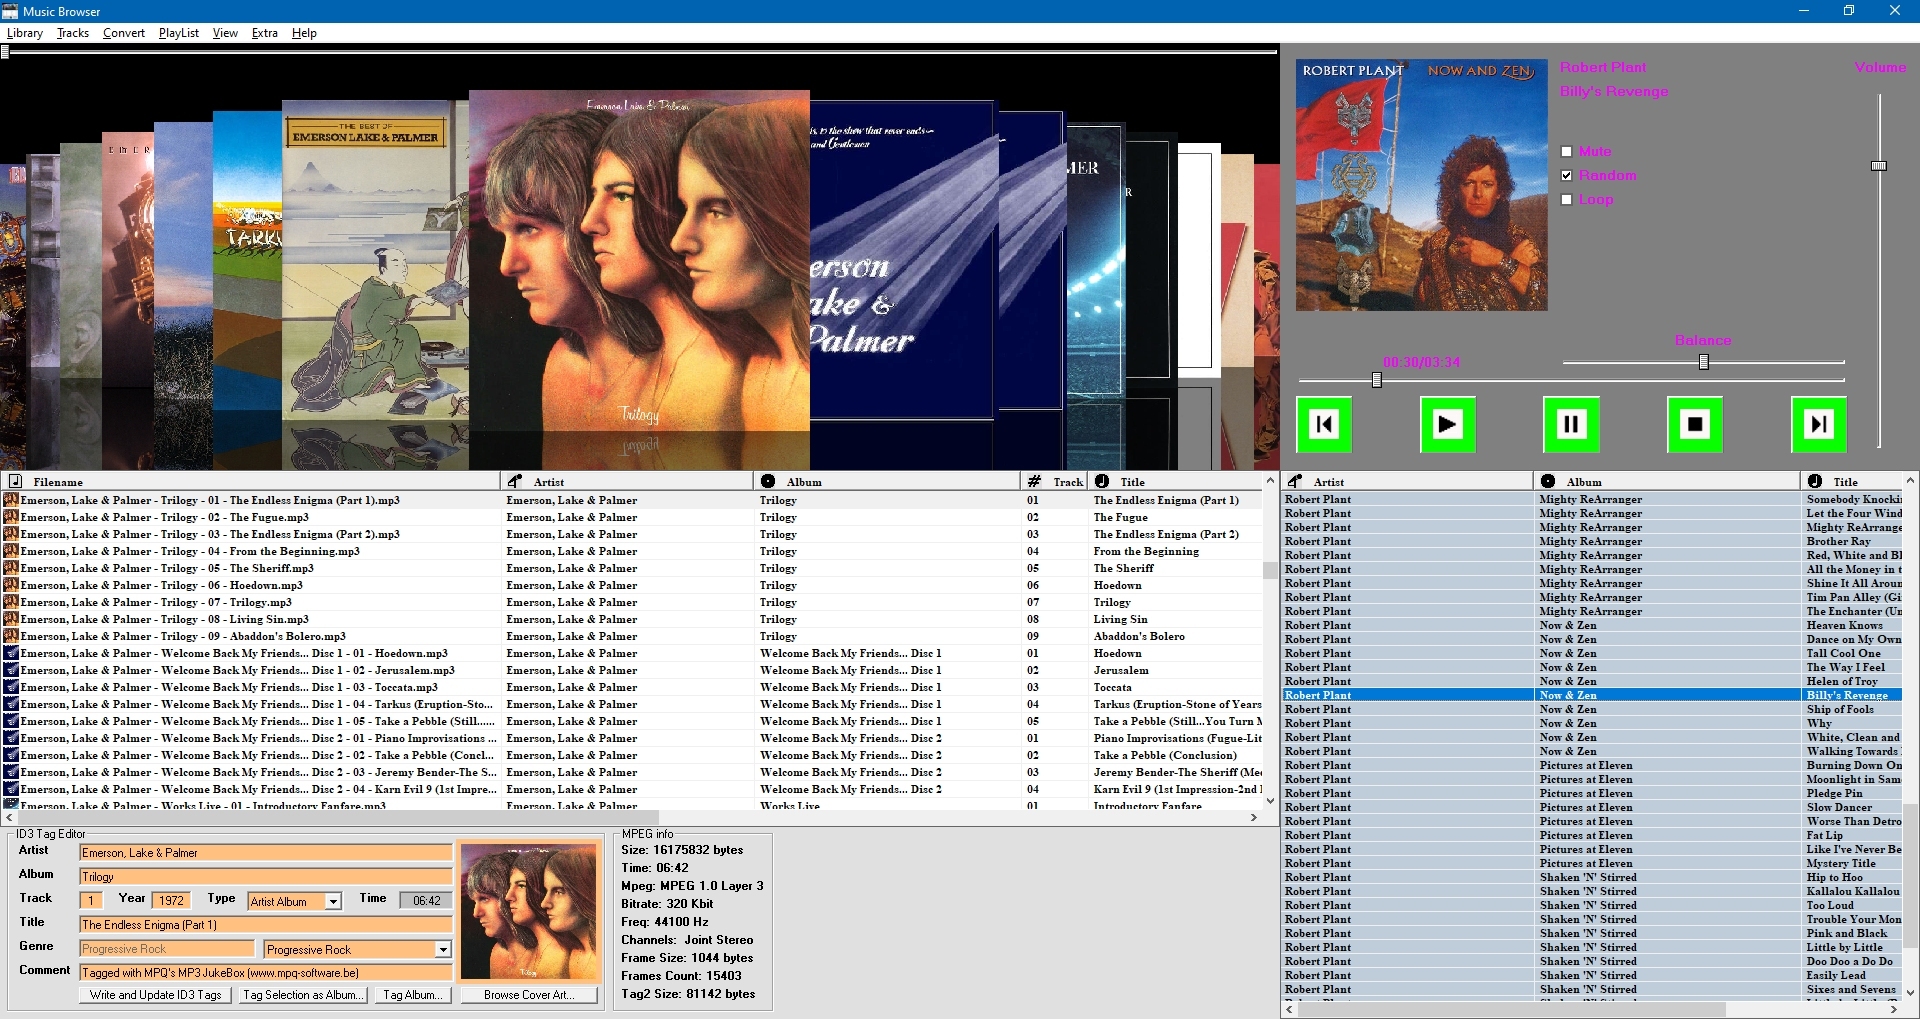Viewport: 1920px width, 1019px height.
Task: Pause the currently playing track
Action: (1570, 424)
